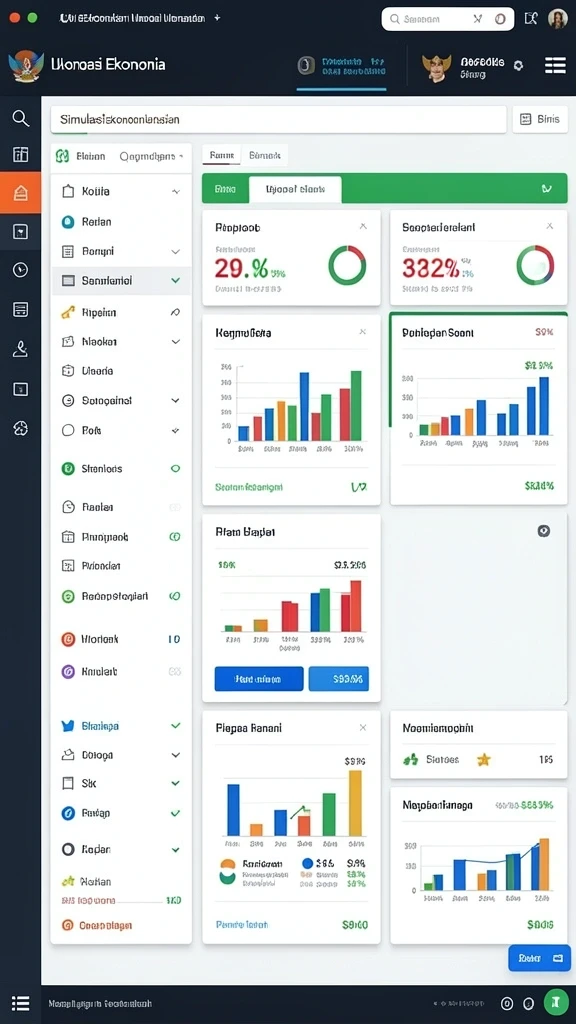Switch to the Bárnork tab
Viewport: 576px width, 1024px height.
264,155
